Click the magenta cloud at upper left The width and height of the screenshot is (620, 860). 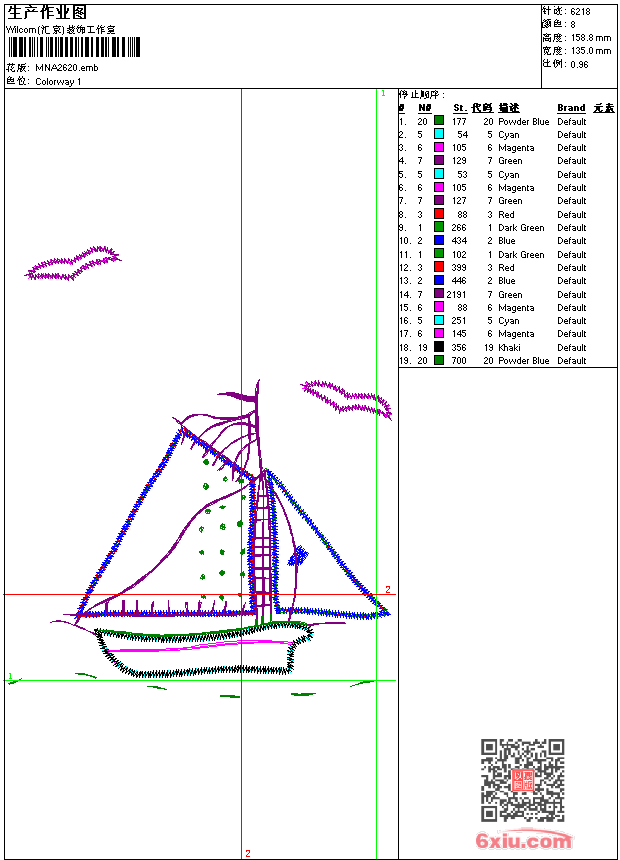coord(73,264)
